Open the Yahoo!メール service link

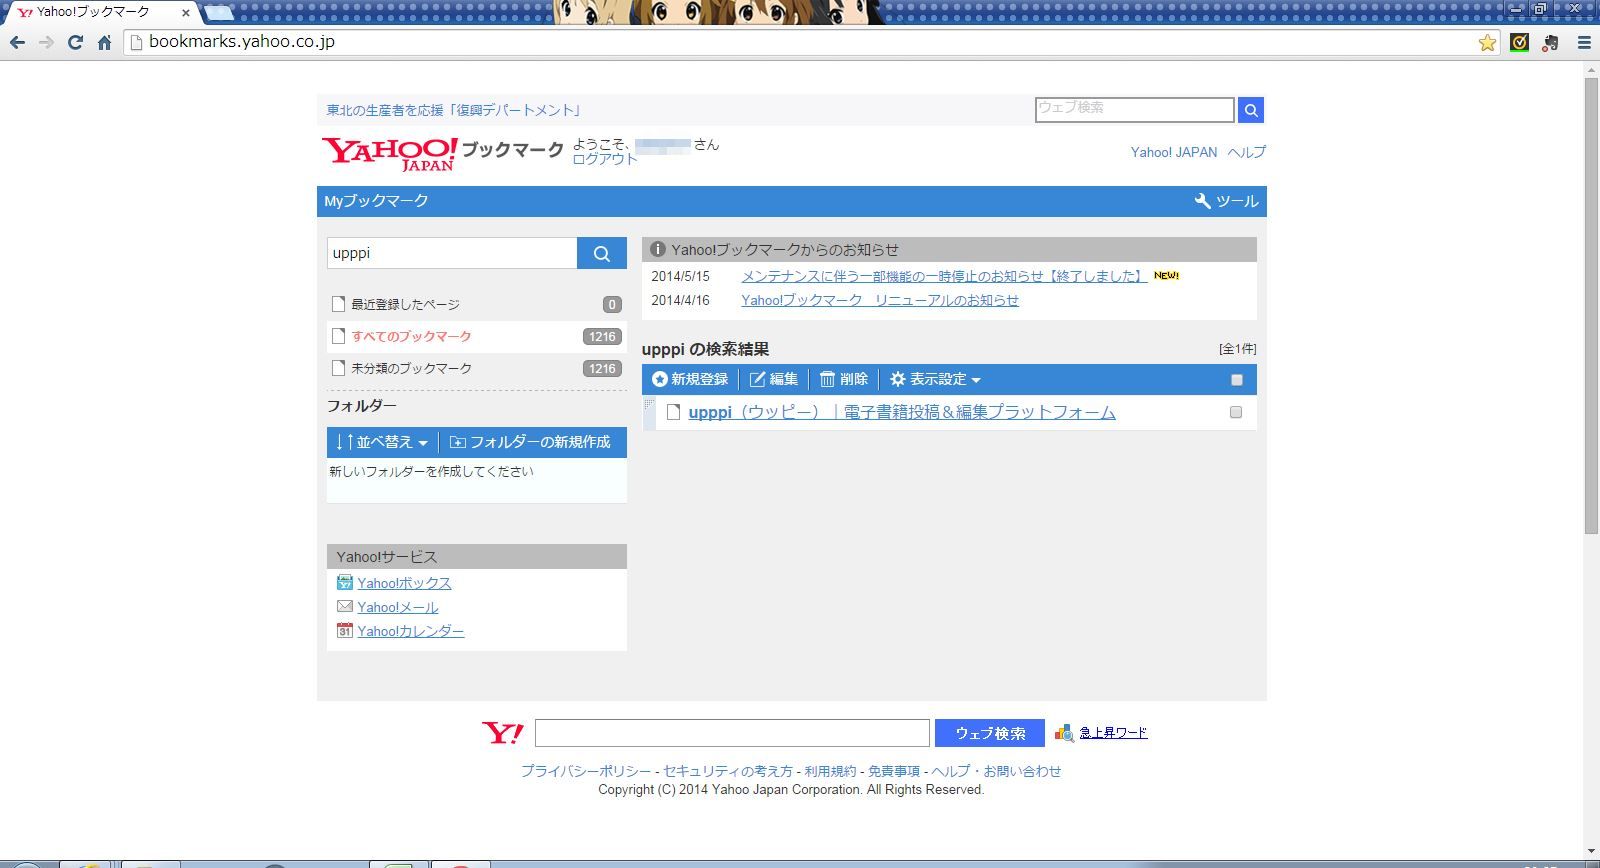398,607
